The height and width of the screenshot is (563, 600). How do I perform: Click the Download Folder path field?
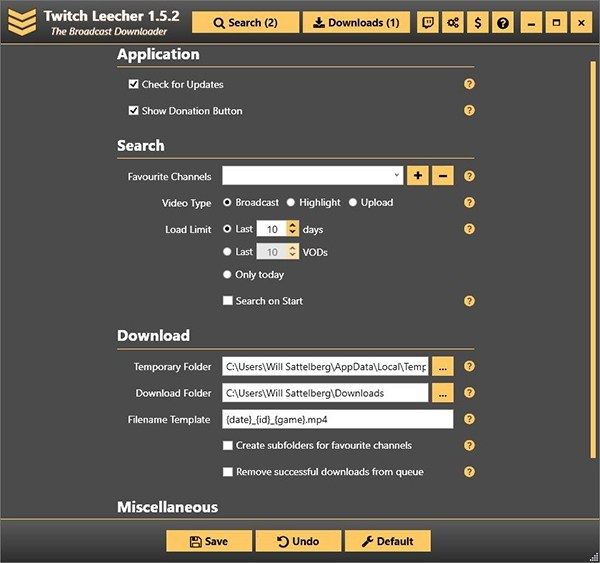click(x=325, y=393)
